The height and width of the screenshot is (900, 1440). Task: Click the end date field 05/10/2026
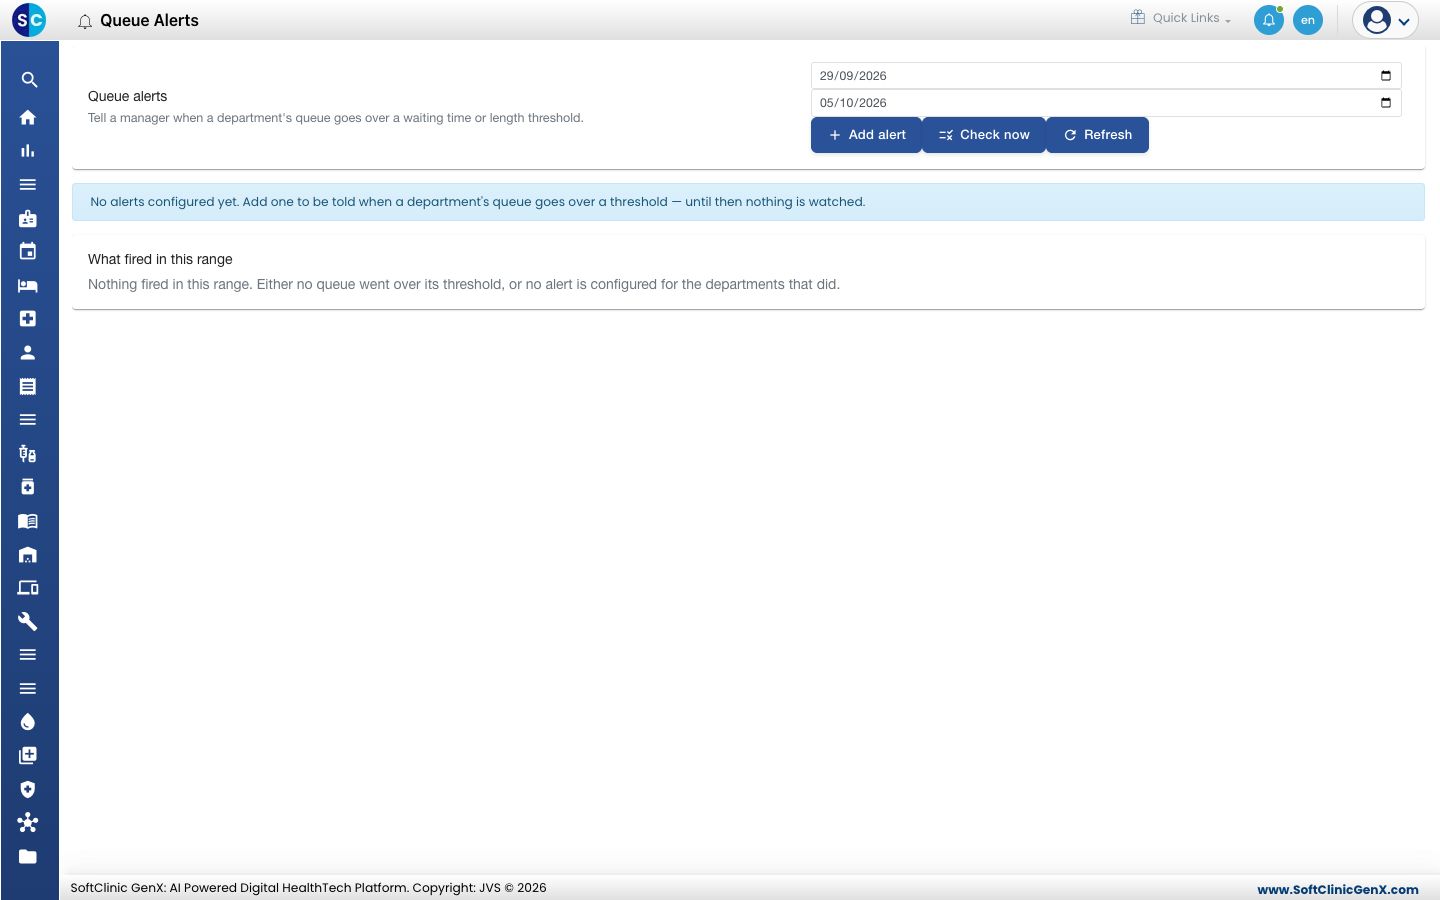(x=1106, y=103)
